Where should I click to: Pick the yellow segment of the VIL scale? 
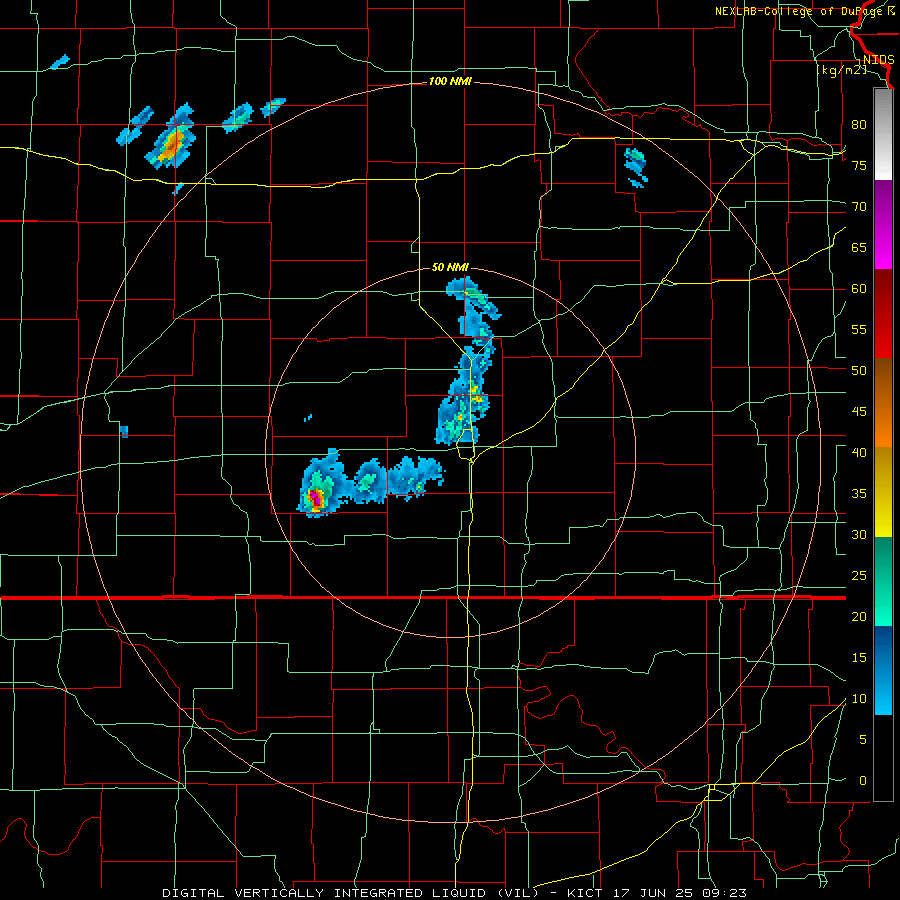coord(883,492)
